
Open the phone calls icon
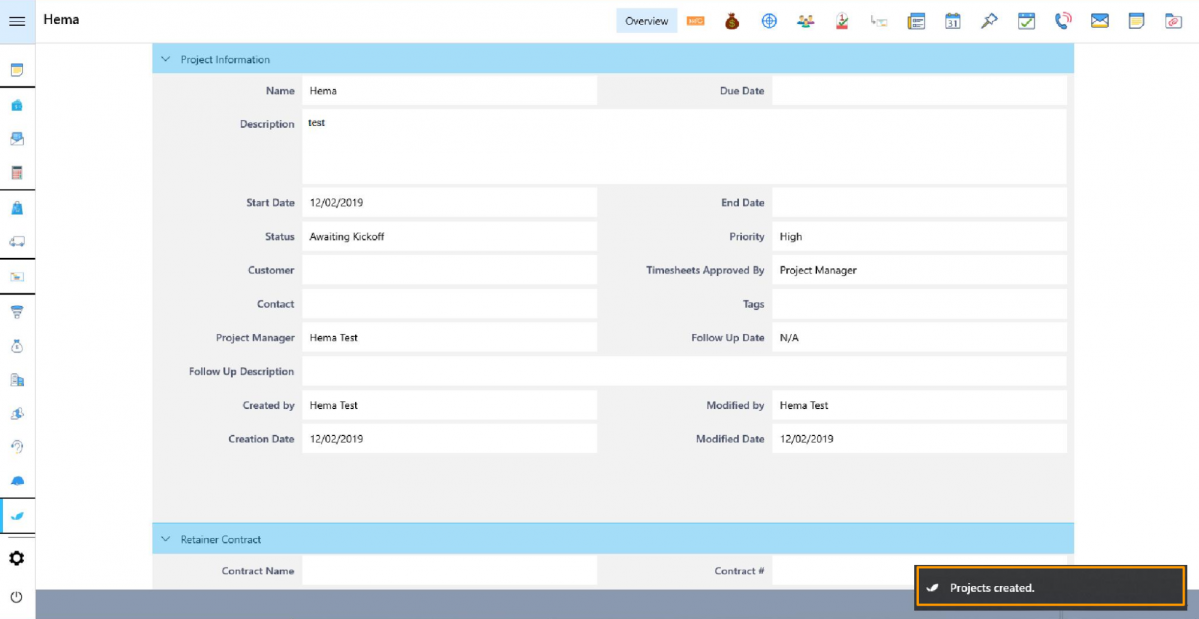[1063, 21]
